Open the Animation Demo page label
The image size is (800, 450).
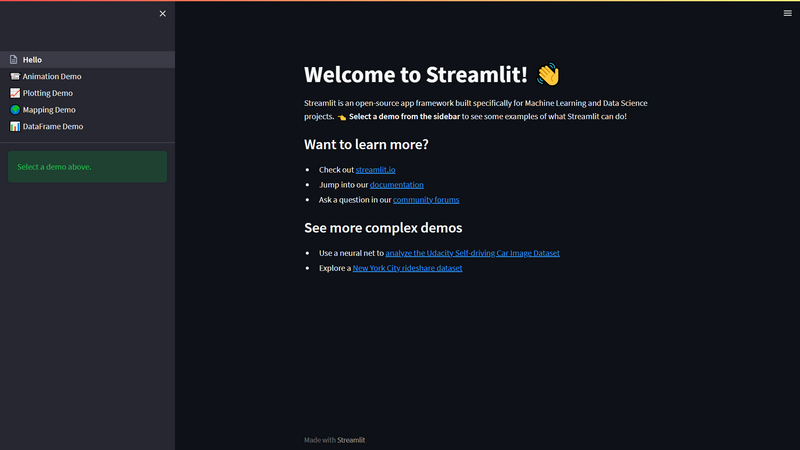click(52, 76)
